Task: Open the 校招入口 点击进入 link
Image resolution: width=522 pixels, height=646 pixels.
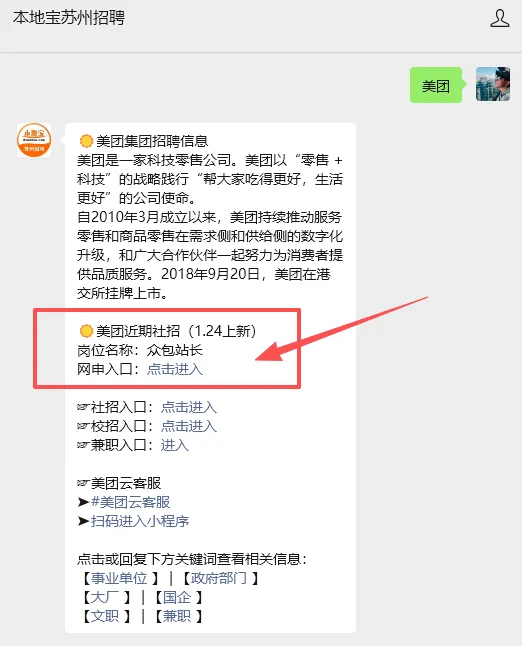Action: [189, 426]
